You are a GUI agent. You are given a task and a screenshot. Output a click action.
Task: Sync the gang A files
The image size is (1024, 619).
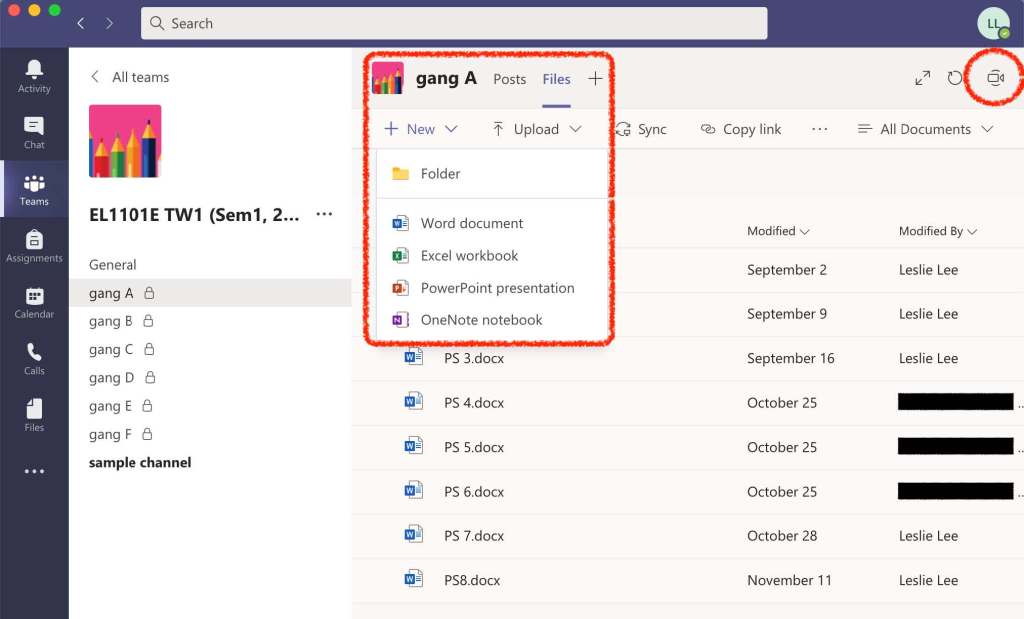click(643, 128)
